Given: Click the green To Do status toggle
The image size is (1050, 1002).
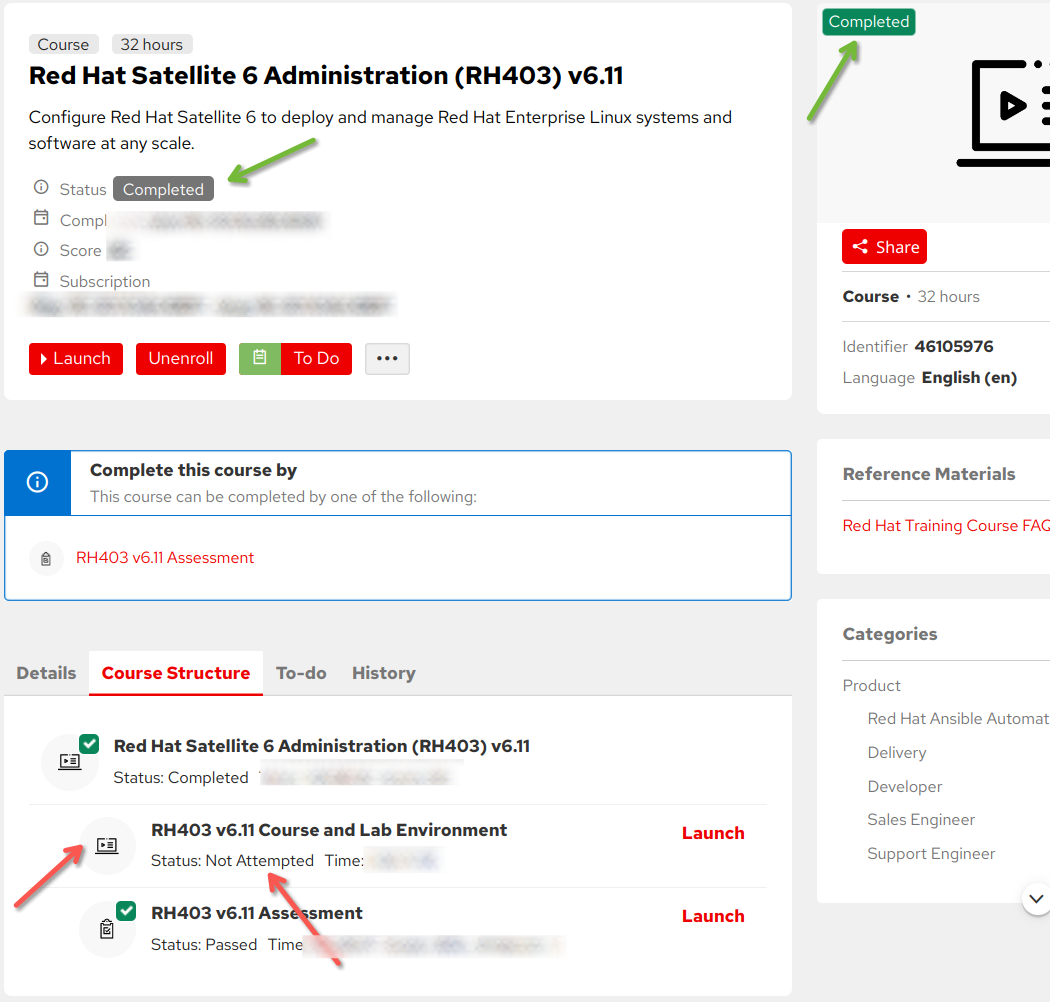Looking at the screenshot, I should [x=261, y=358].
